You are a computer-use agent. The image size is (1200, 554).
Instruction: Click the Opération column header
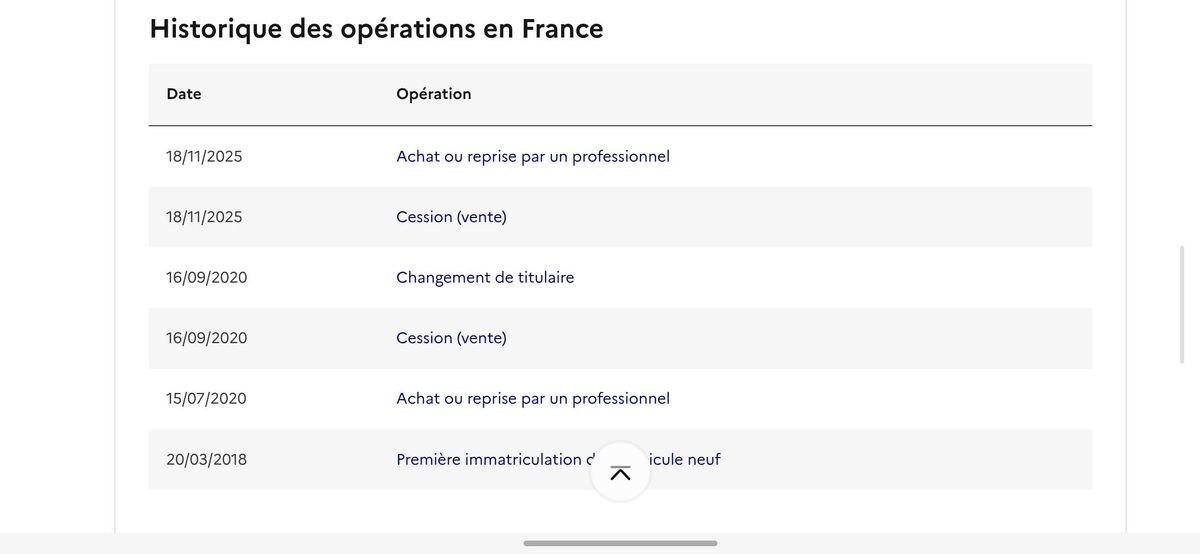pyautogui.click(x=433, y=94)
